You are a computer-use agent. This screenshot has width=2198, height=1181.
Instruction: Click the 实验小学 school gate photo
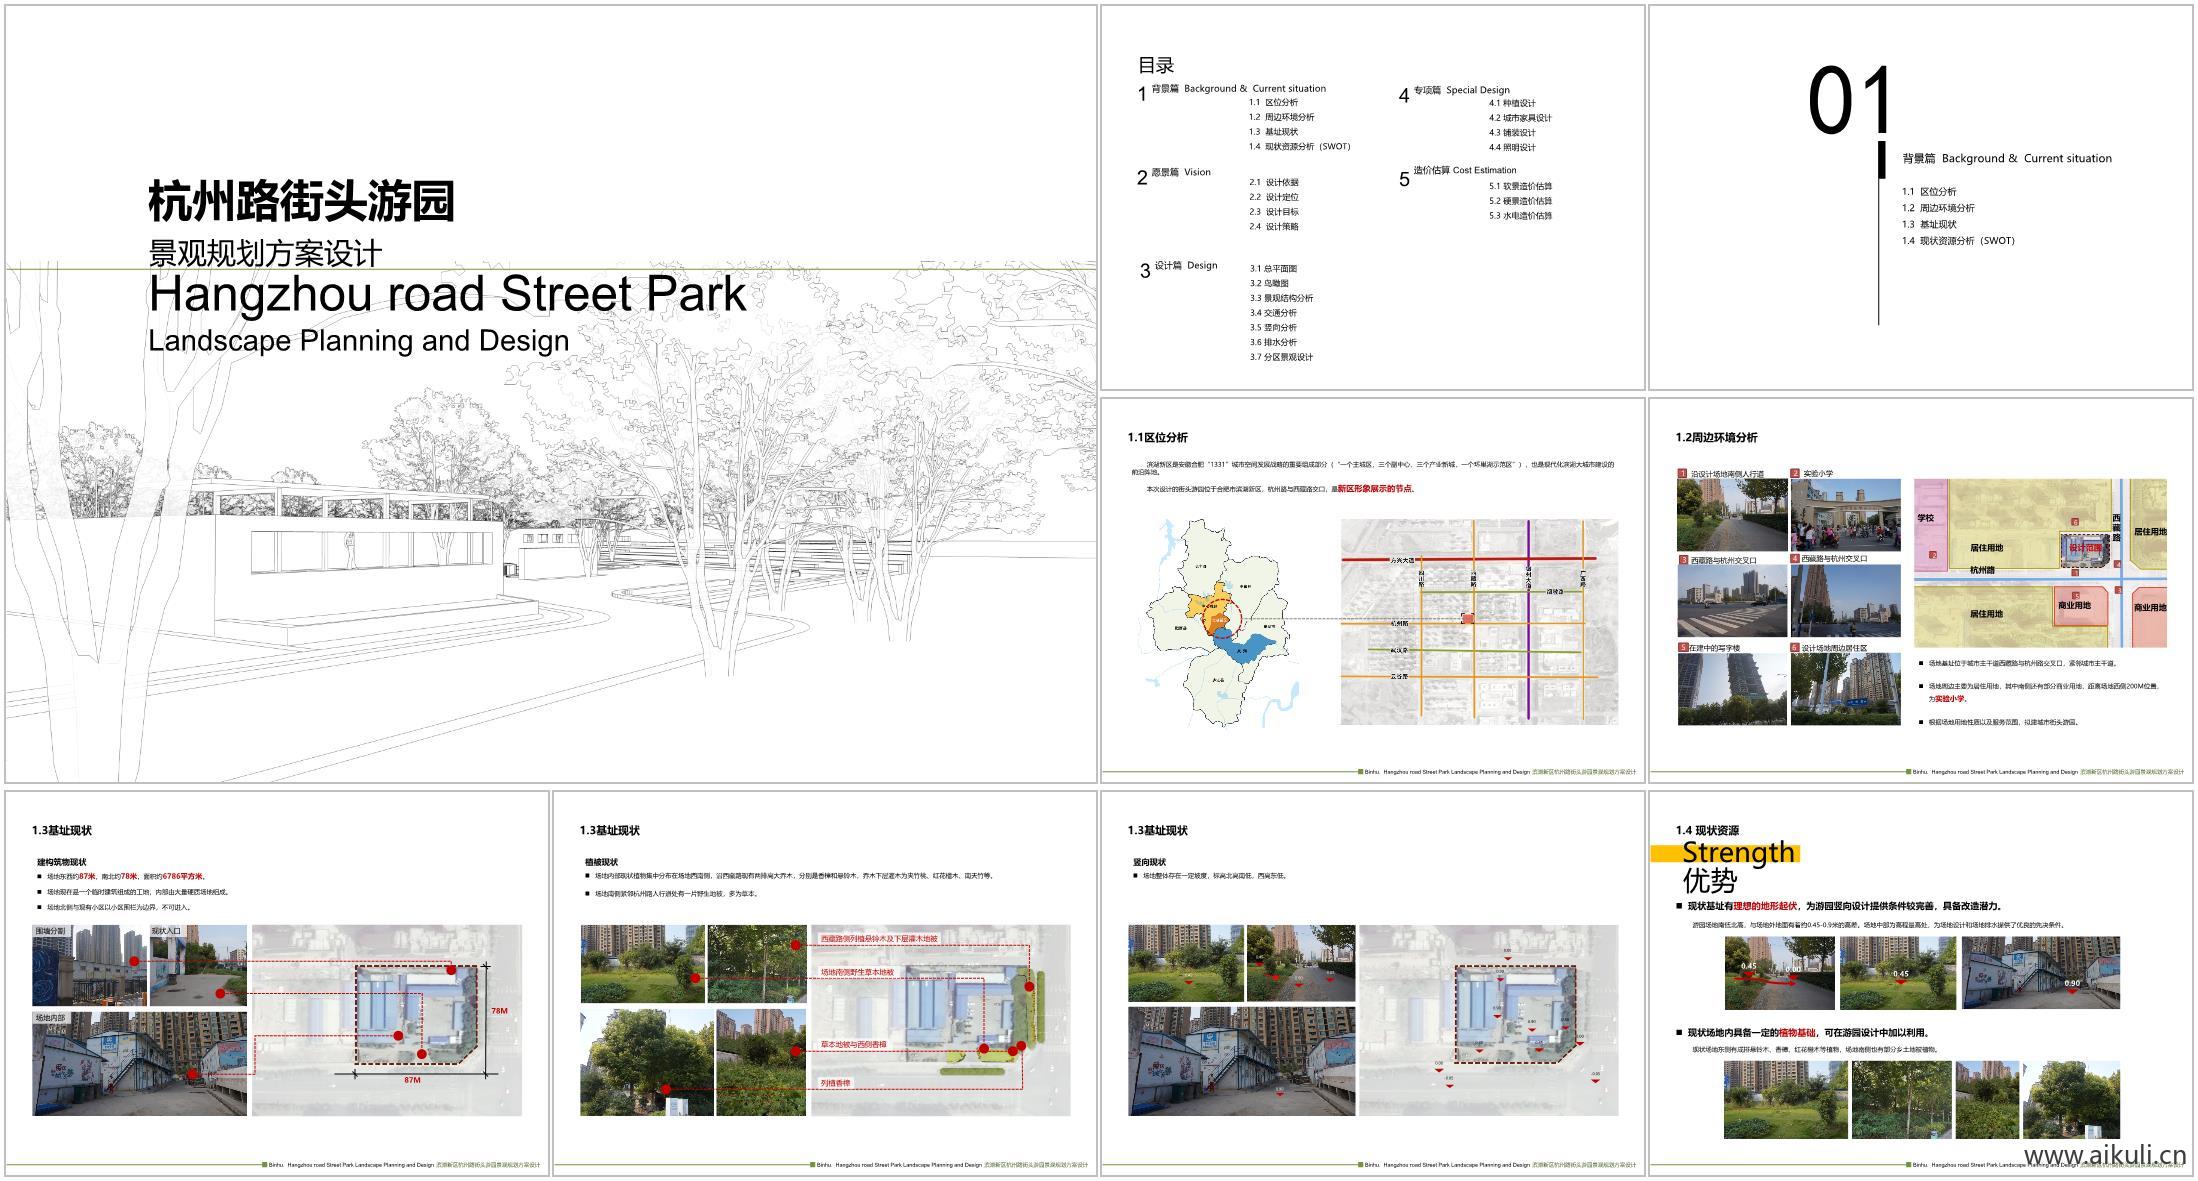coord(1845,515)
